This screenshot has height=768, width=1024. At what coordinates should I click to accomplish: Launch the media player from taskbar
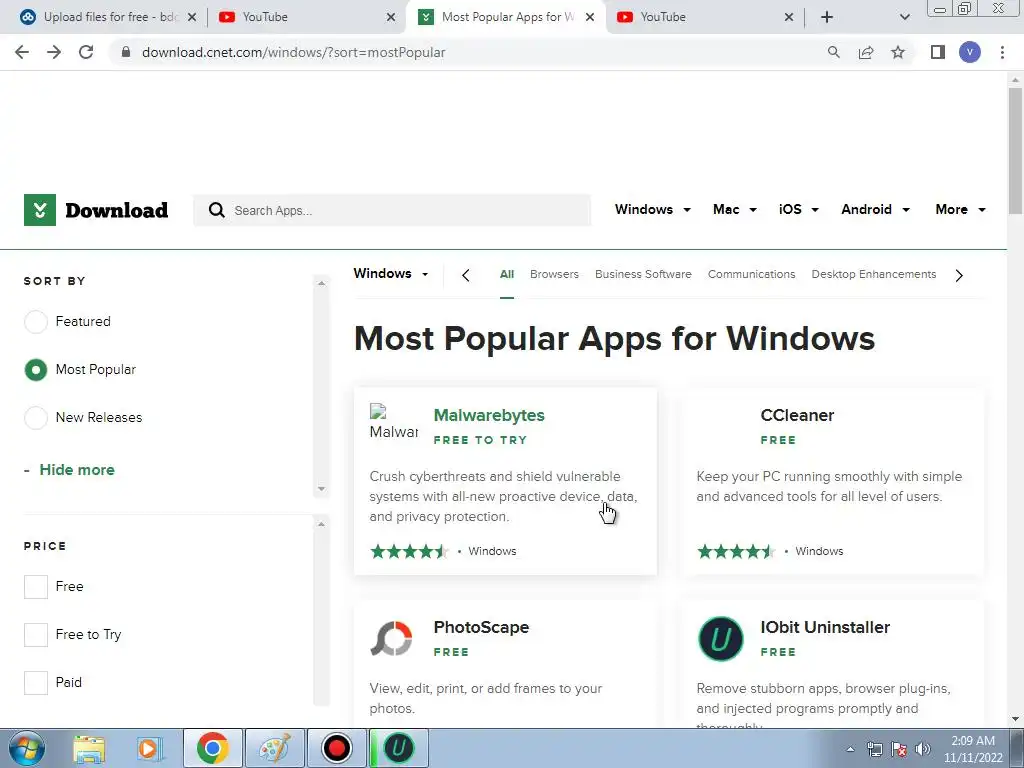tap(150, 748)
